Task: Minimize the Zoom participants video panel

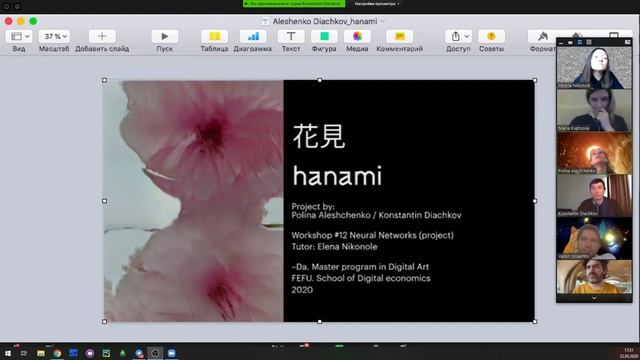Action: tap(561, 42)
